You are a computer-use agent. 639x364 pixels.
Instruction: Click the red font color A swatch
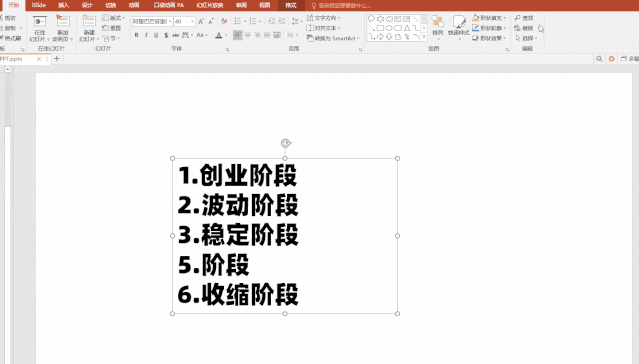pyautogui.click(x=218, y=35)
